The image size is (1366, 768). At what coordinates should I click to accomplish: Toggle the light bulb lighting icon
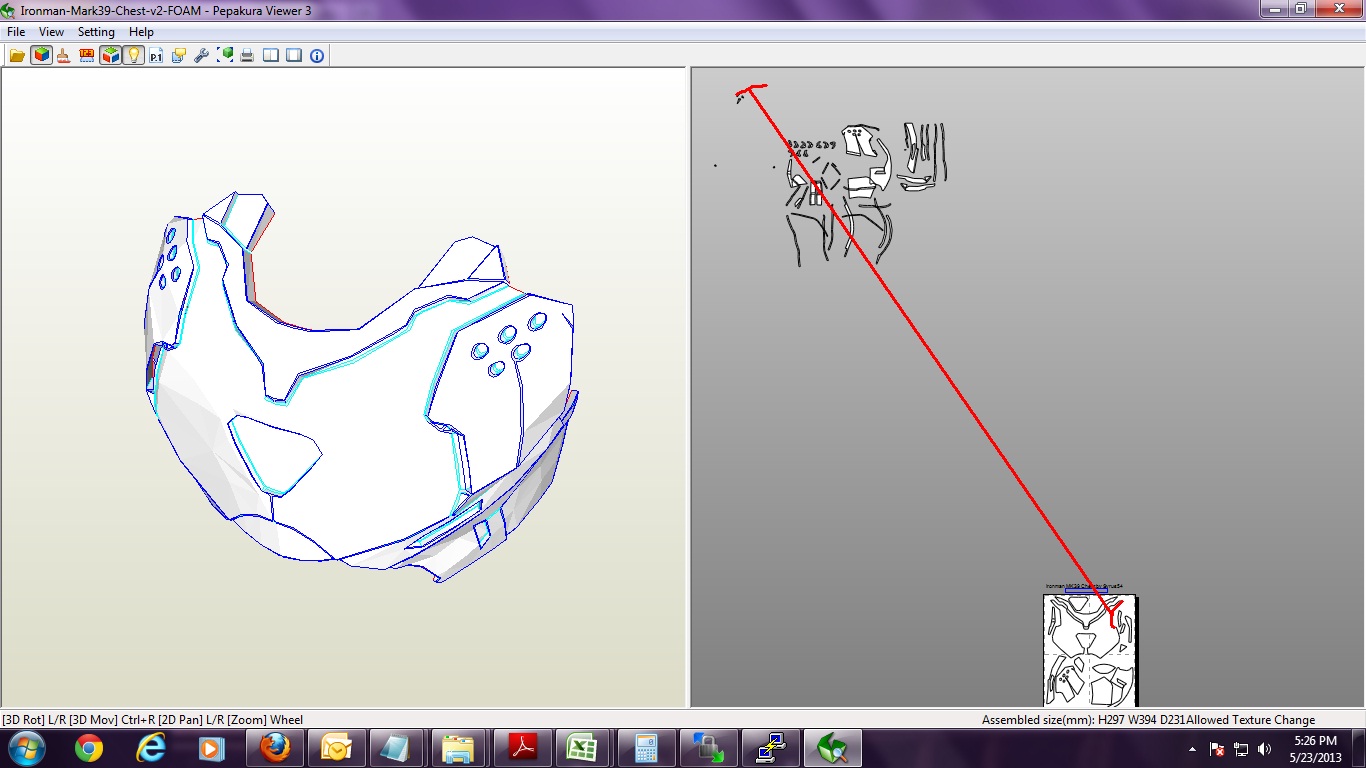coord(133,55)
